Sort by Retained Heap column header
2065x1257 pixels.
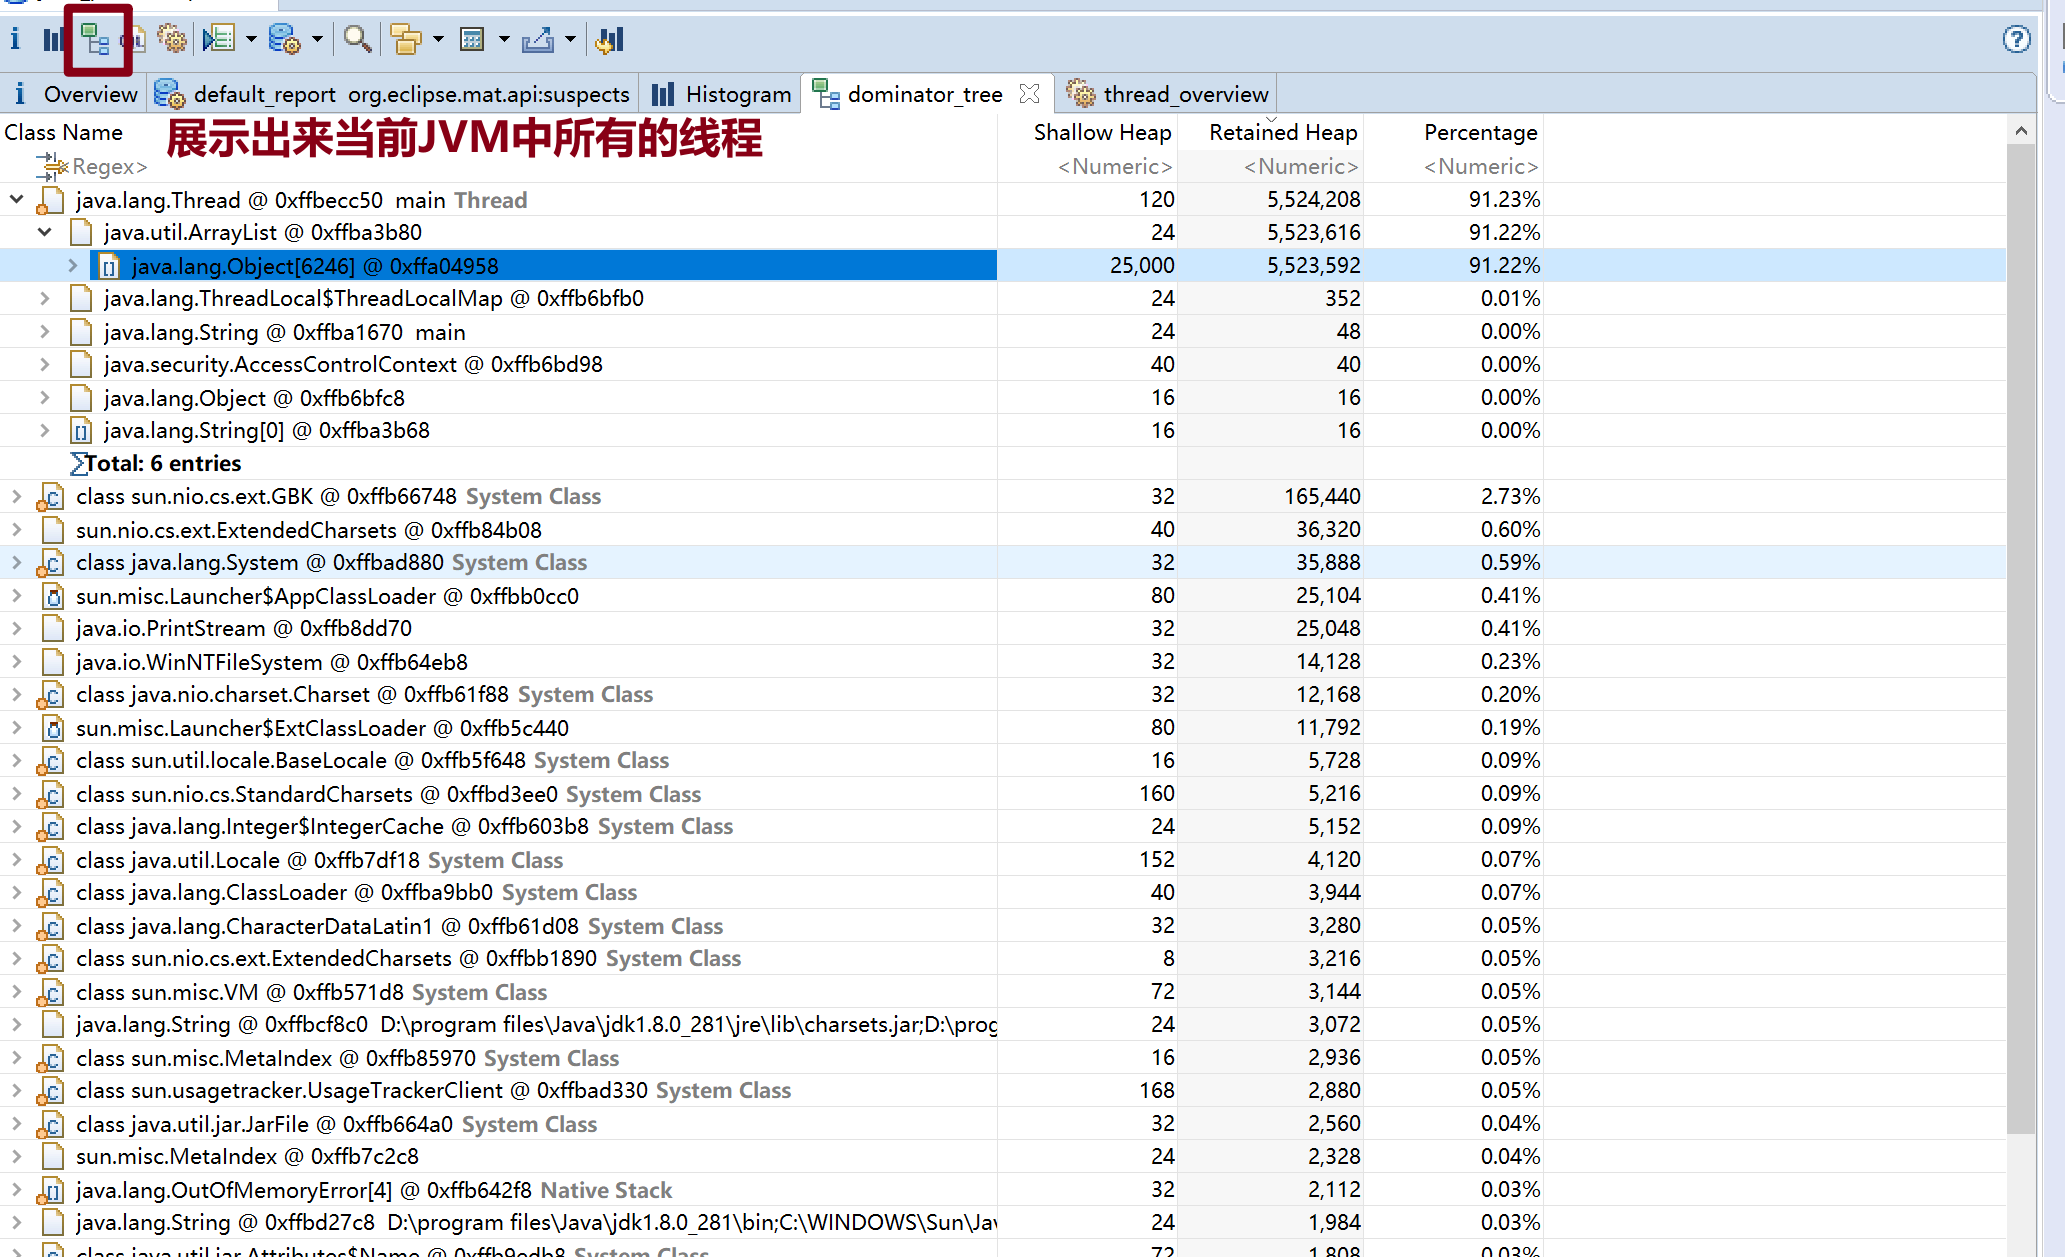click(1282, 132)
